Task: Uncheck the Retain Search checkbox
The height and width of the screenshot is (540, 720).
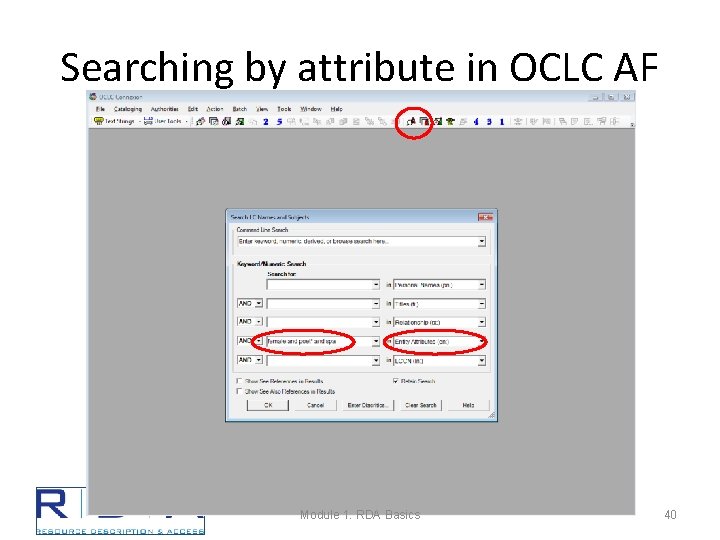Action: pyautogui.click(x=395, y=381)
